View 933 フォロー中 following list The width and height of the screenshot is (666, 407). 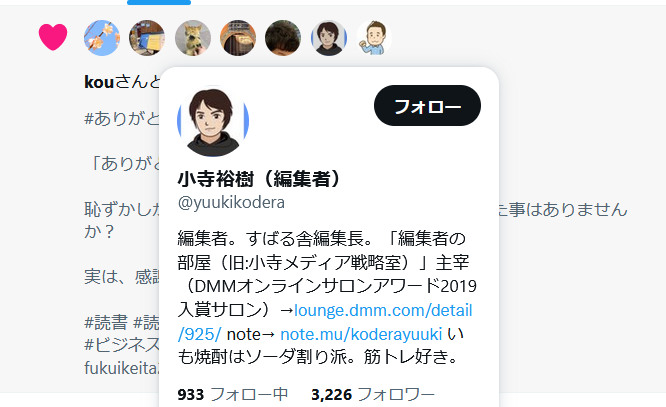(233, 394)
